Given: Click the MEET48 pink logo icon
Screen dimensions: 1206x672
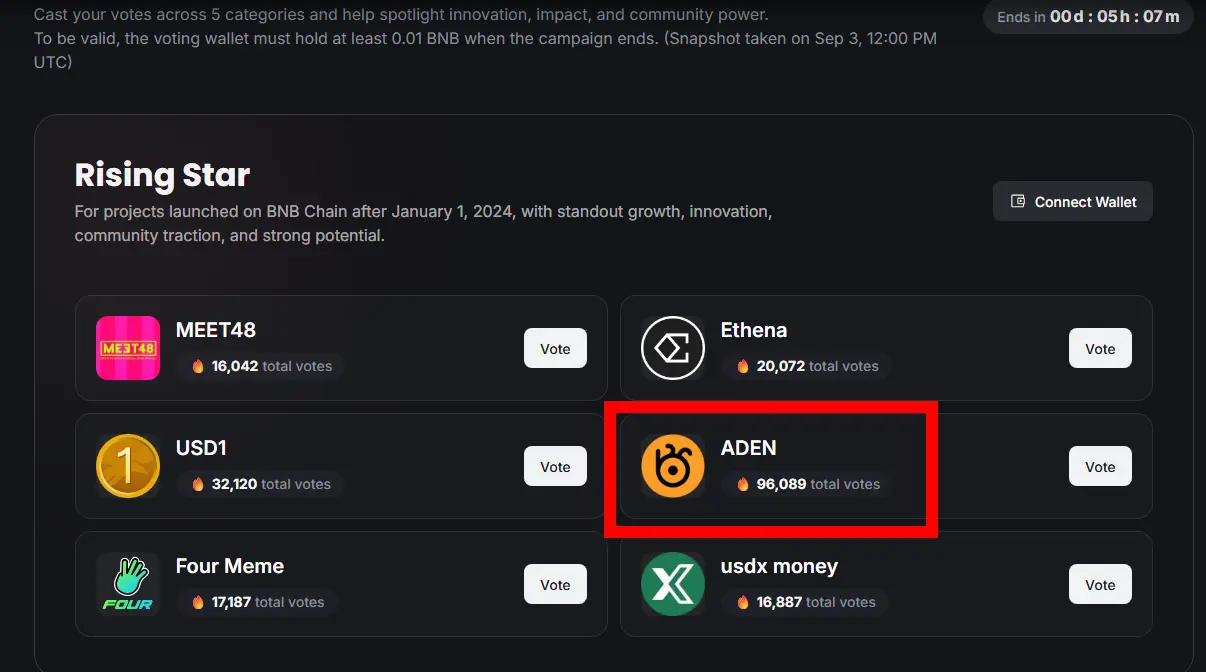Looking at the screenshot, I should pos(128,348).
